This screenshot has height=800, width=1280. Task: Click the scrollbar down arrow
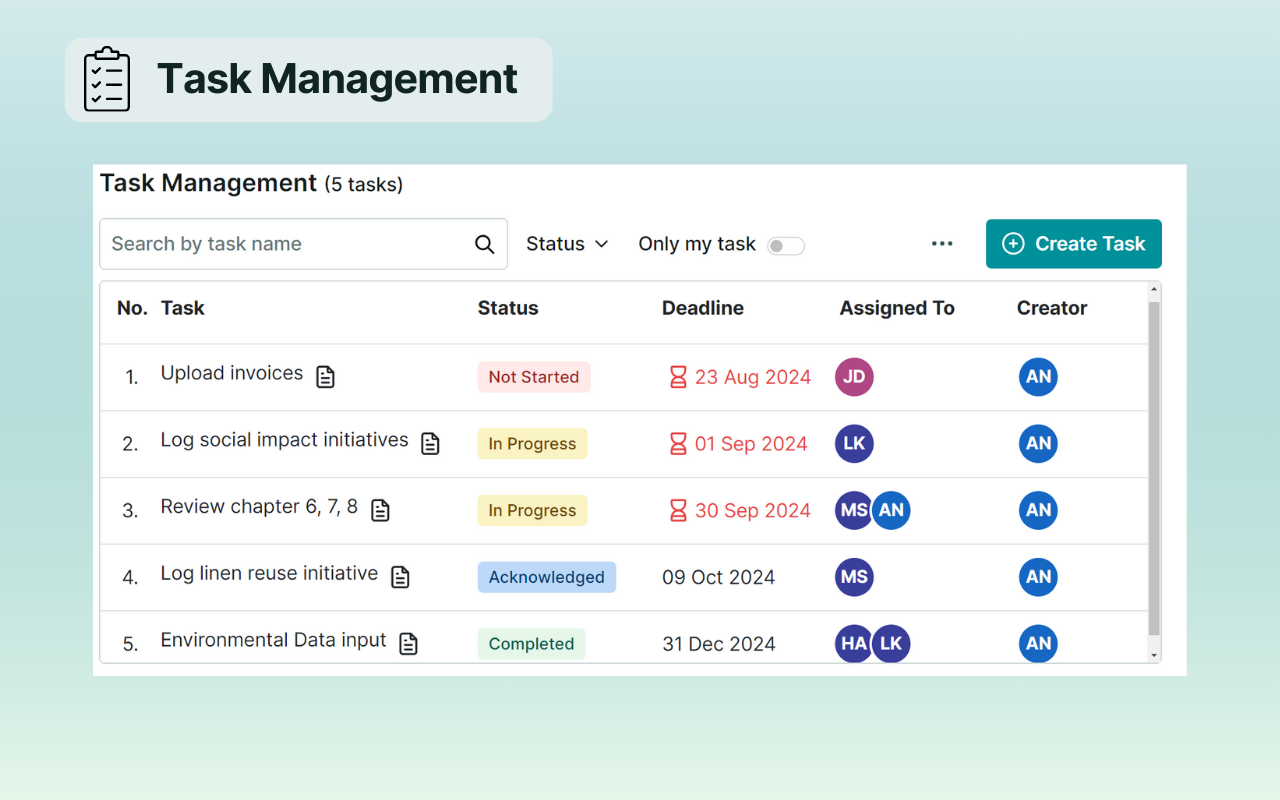(1154, 655)
